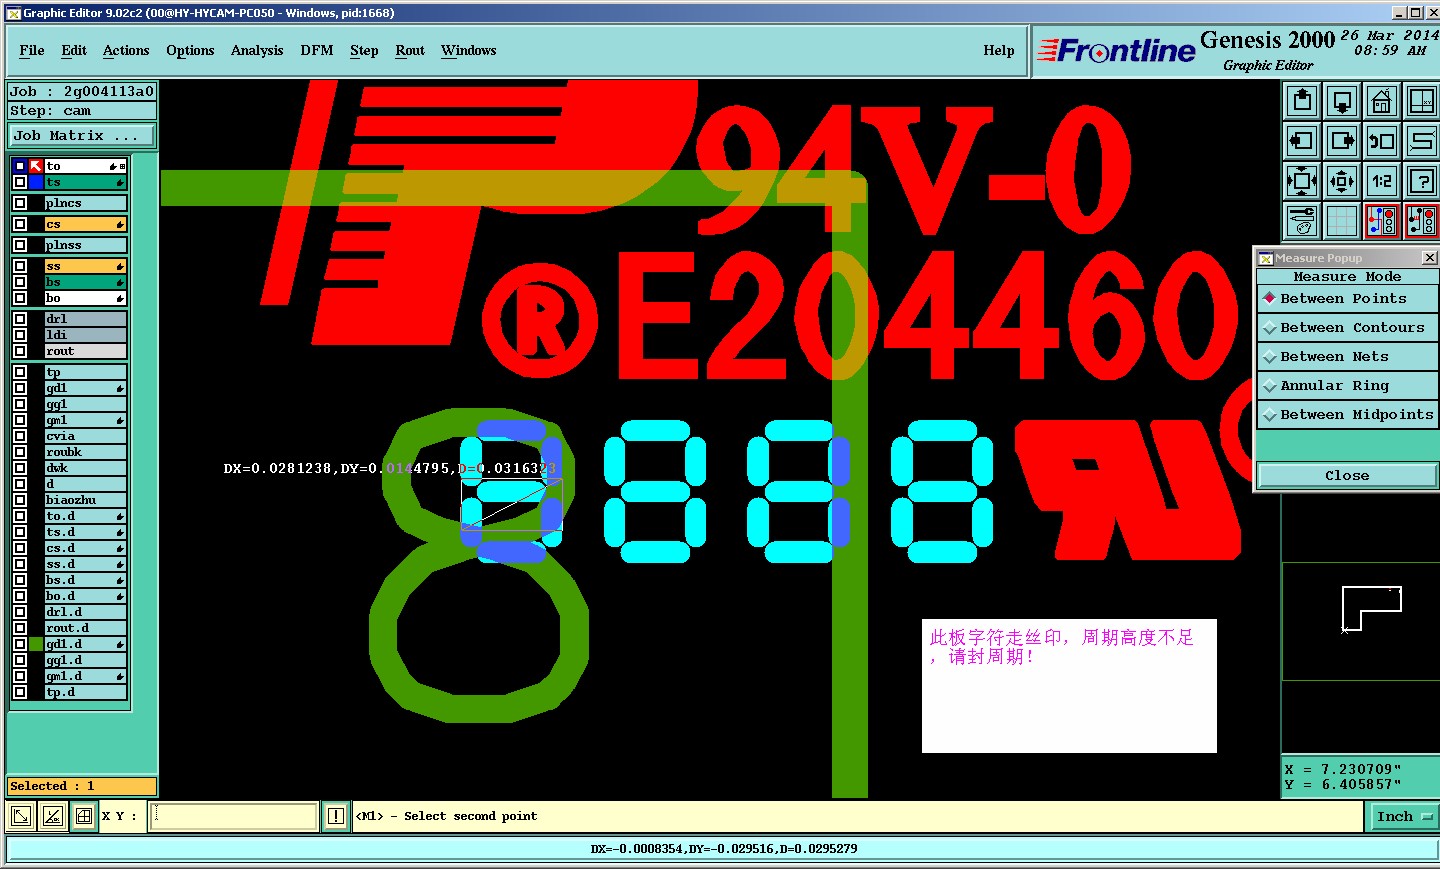Click the black net traffic-light icon
Screen dimensions: 1440x869
point(1421,221)
